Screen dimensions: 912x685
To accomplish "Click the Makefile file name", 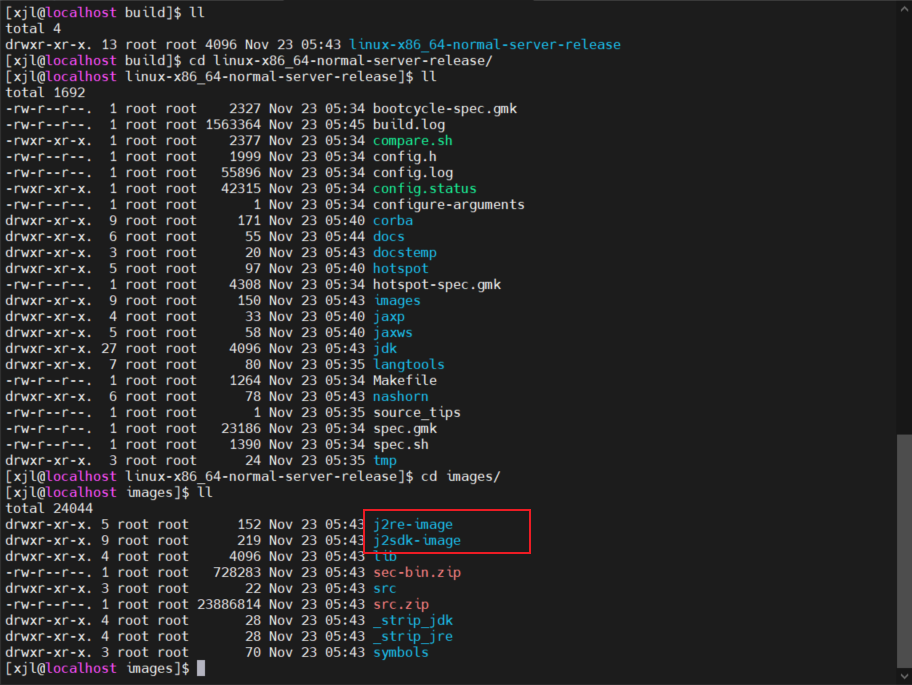I will click(405, 381).
